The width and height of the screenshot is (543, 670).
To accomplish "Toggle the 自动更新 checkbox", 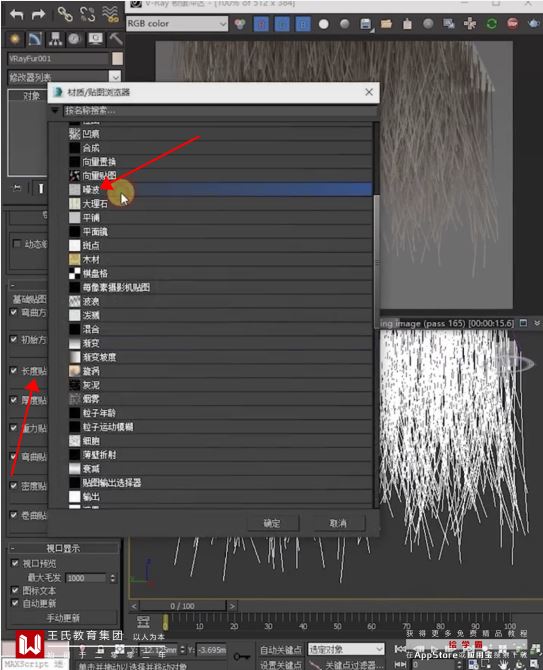I will pyautogui.click(x=15, y=603).
